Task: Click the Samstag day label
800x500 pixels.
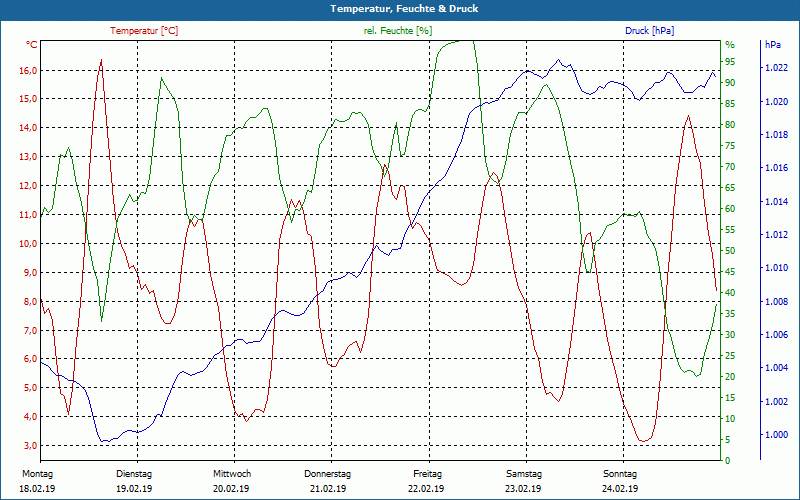Action: [x=523, y=474]
